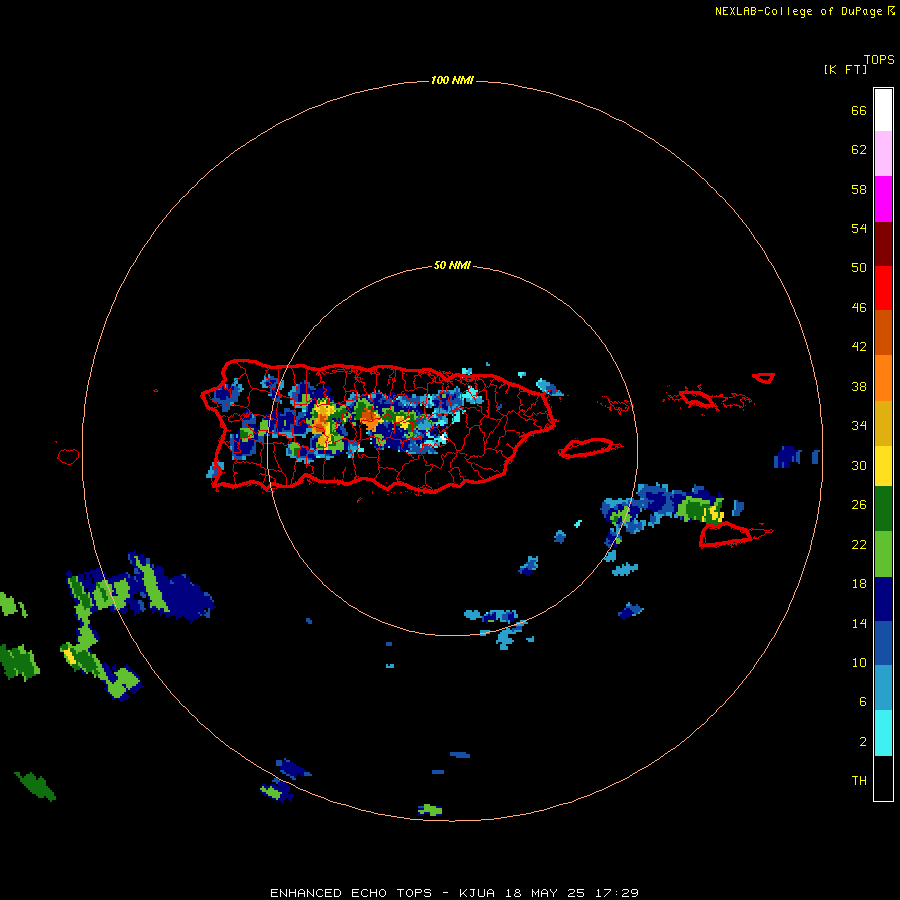Choose the dark red (maroon) legend swatch

point(883,243)
